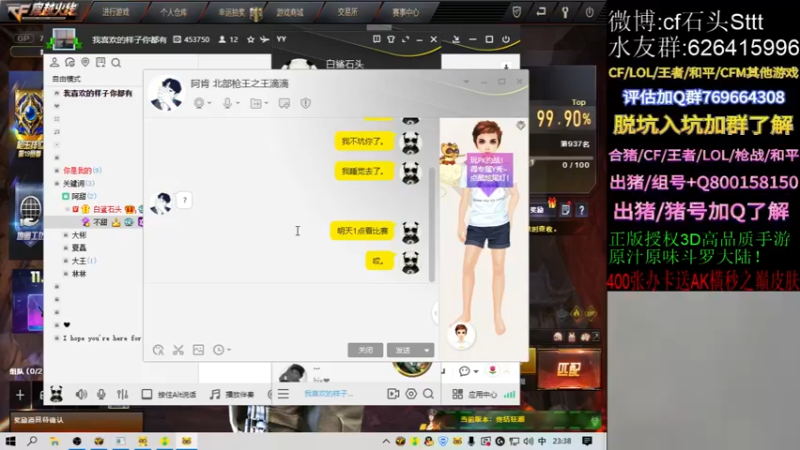Screen dimensions: 800x450
Task: Toggle the 按住Alt说话 checkbox
Action: (x=146, y=394)
